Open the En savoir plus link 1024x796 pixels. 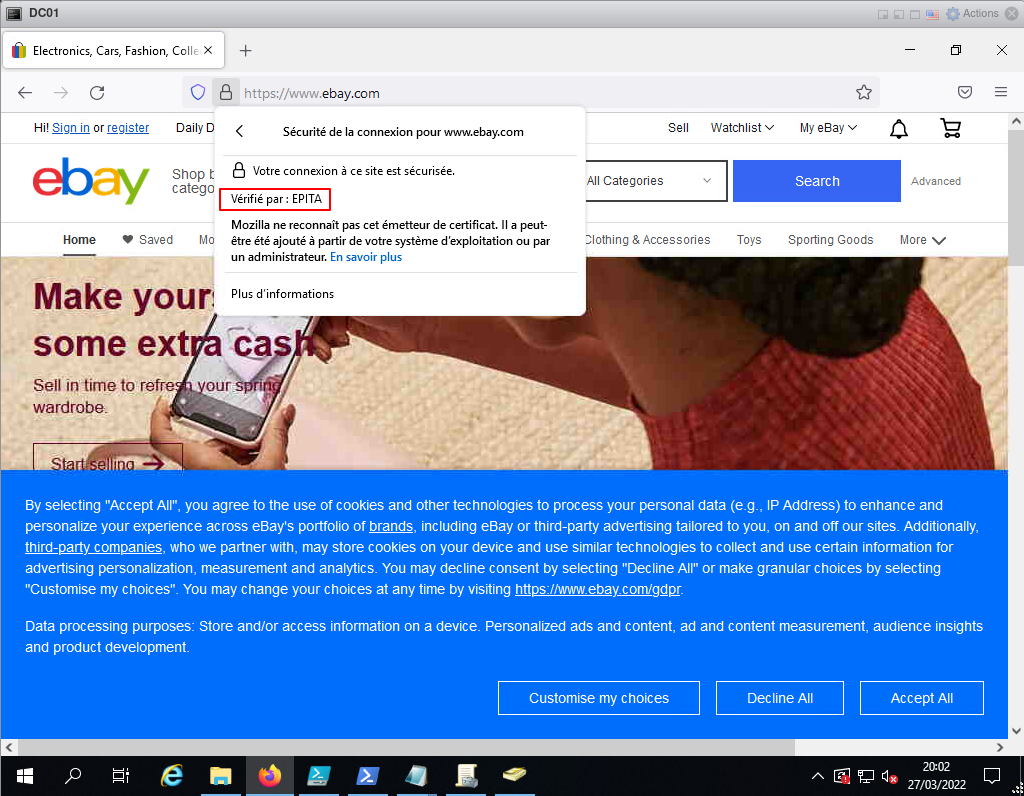tap(366, 257)
